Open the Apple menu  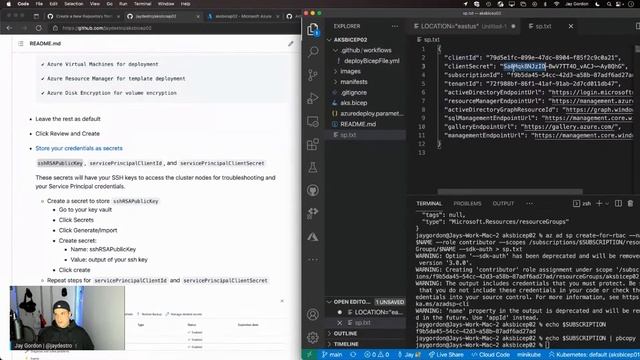(8, 4)
